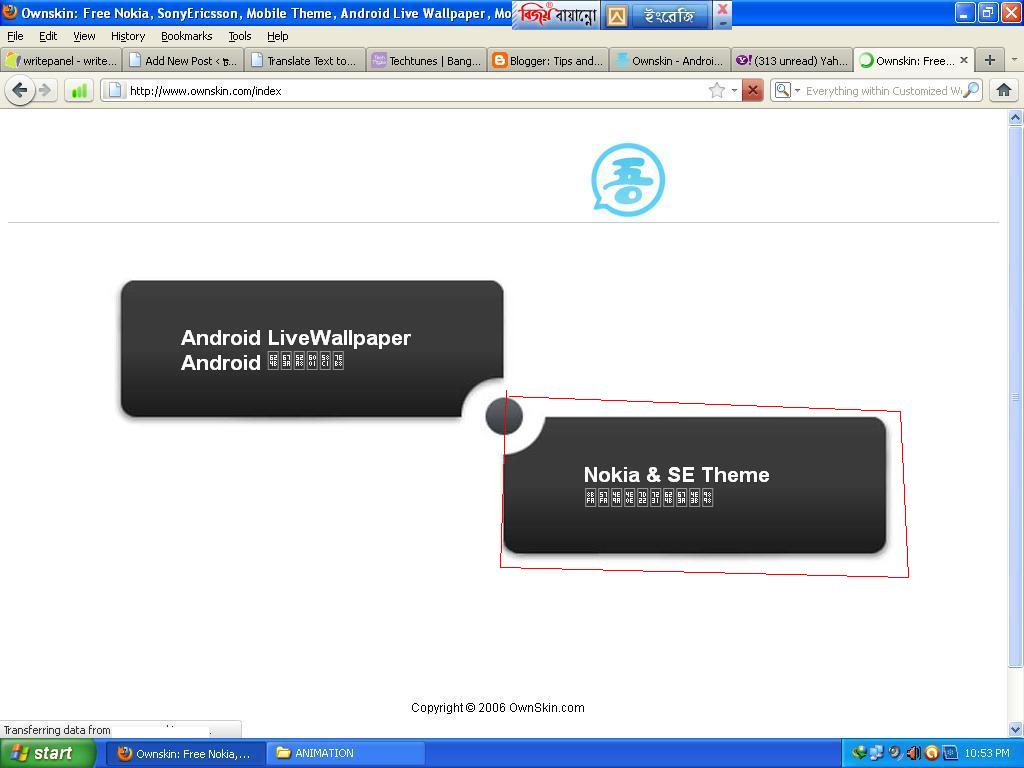This screenshot has height=768, width=1024.
Task: Switch to the Add New Post tab
Action: (183, 61)
